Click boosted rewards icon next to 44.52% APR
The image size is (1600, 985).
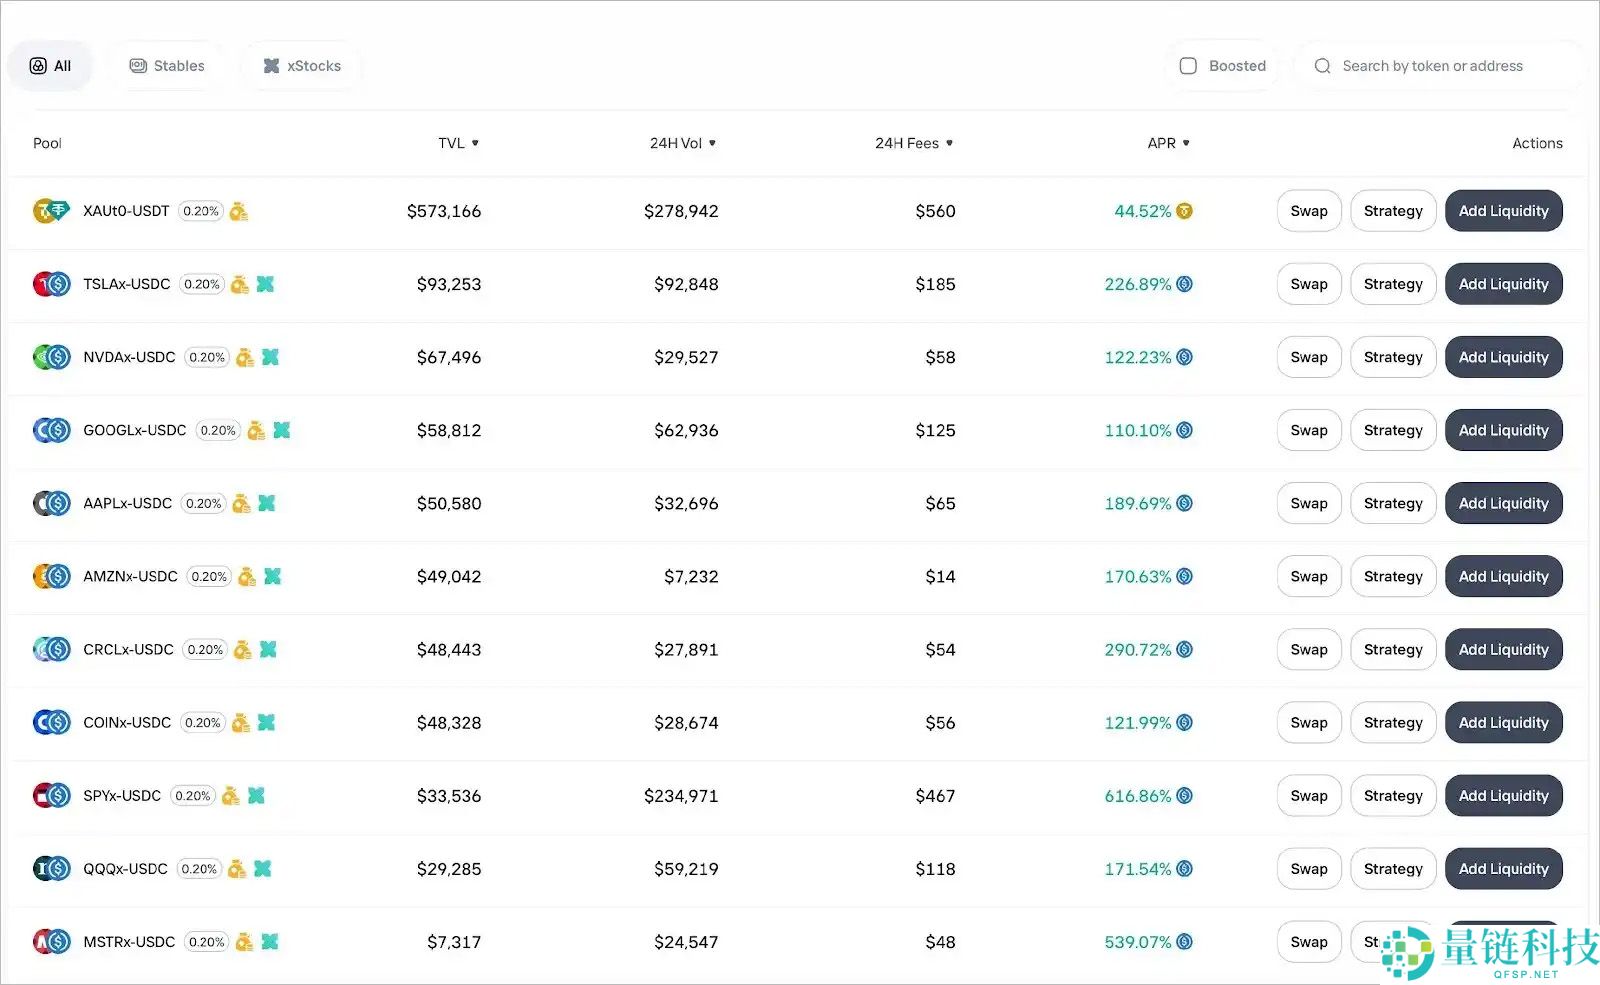coord(1186,211)
